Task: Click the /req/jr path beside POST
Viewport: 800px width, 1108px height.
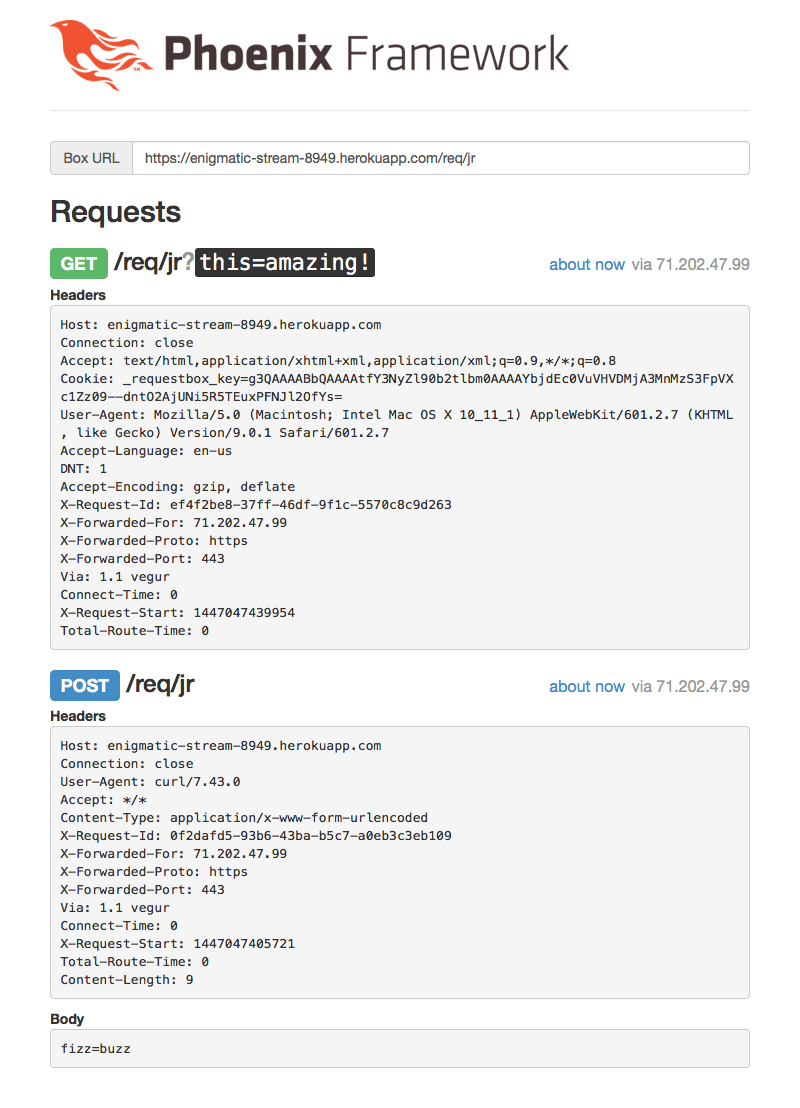Action: point(160,684)
